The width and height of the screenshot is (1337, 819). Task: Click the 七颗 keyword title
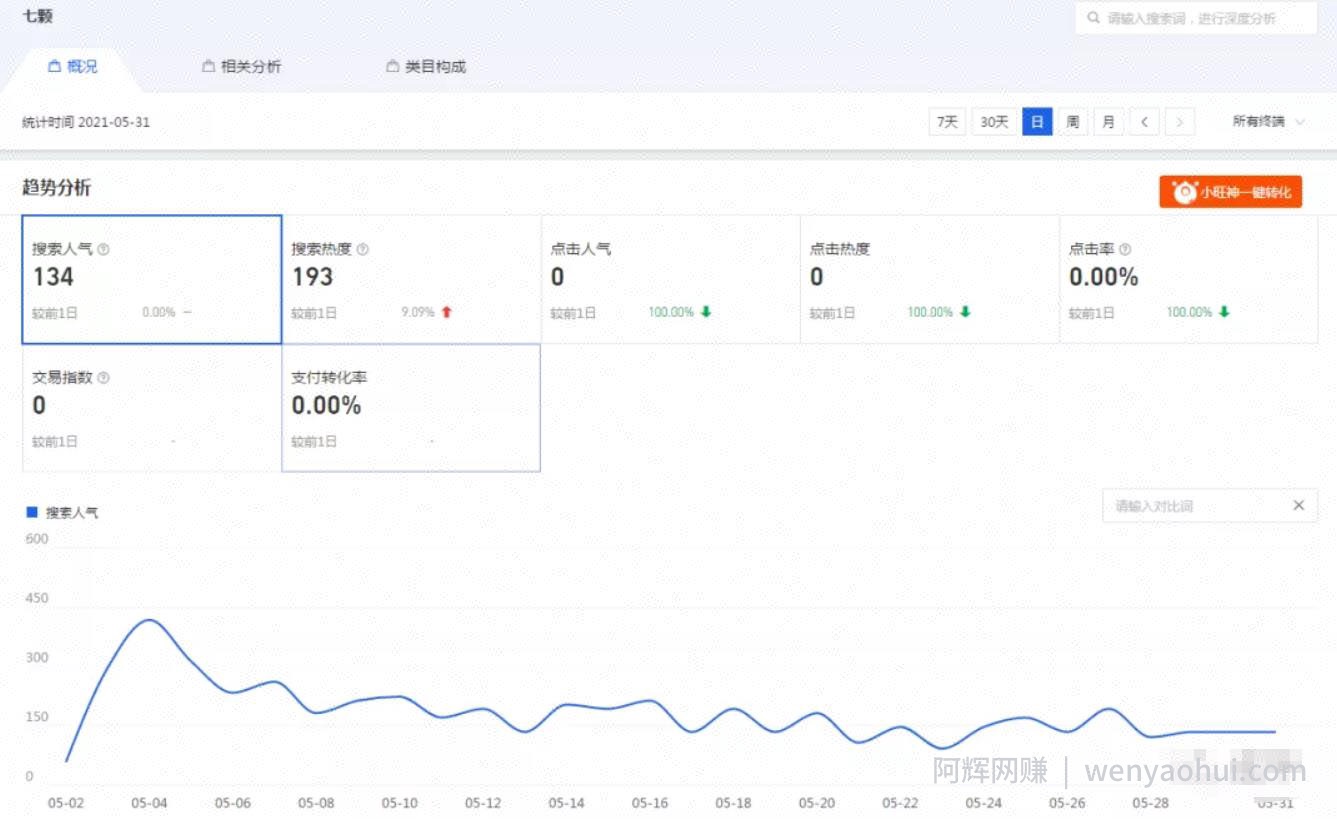click(x=38, y=16)
